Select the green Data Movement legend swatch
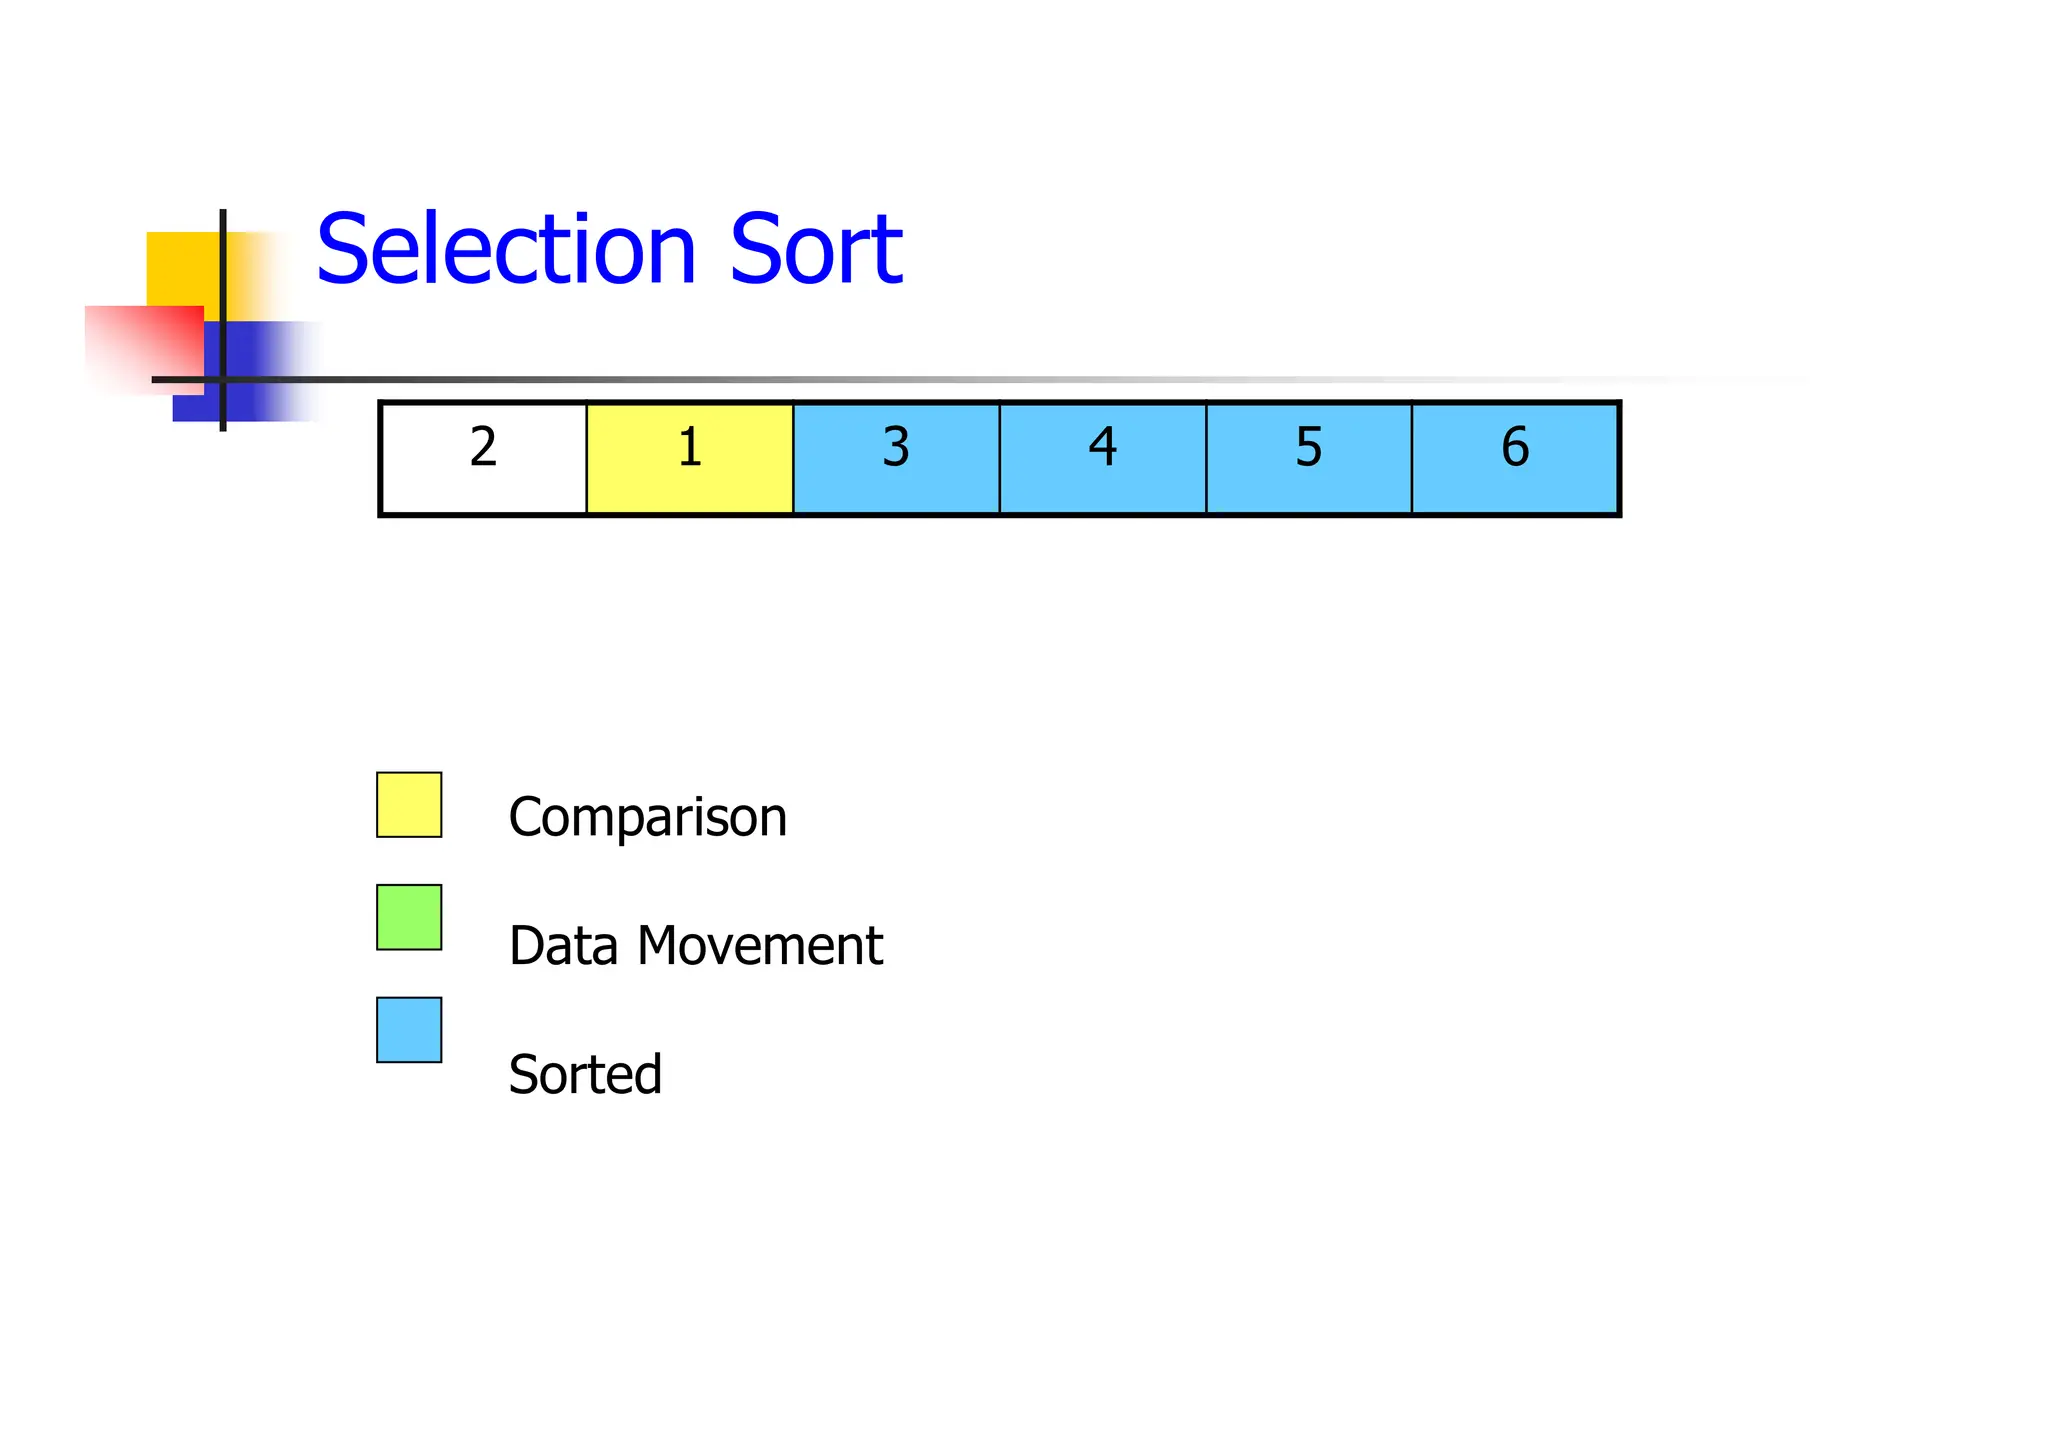The width and height of the screenshot is (2048, 1448). 409,917
